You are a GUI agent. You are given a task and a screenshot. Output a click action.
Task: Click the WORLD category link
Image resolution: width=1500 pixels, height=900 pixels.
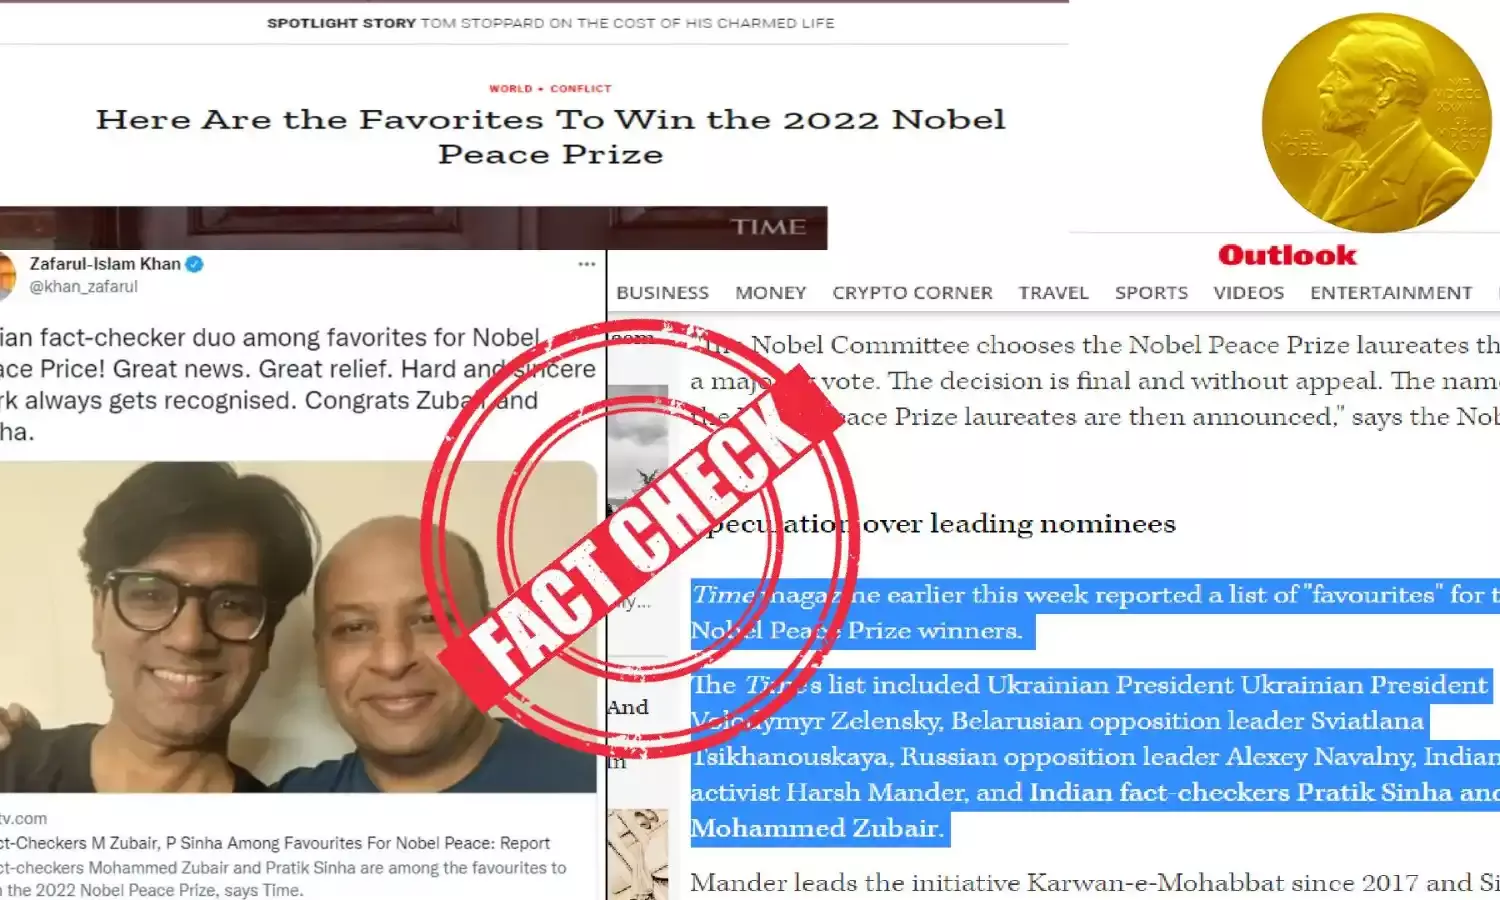510,89
